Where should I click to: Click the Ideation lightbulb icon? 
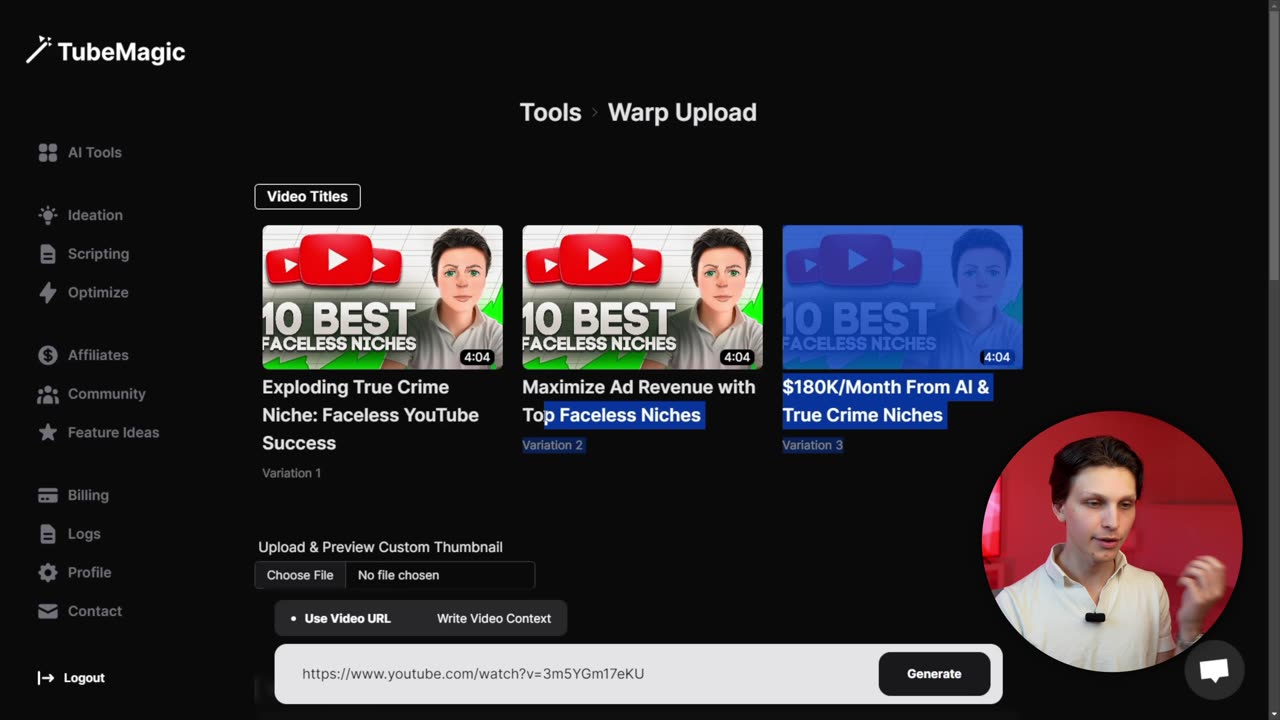coord(48,215)
